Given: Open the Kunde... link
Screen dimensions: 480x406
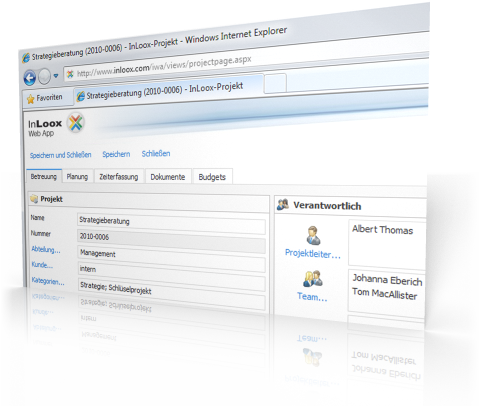Looking at the screenshot, I should pos(42,265).
